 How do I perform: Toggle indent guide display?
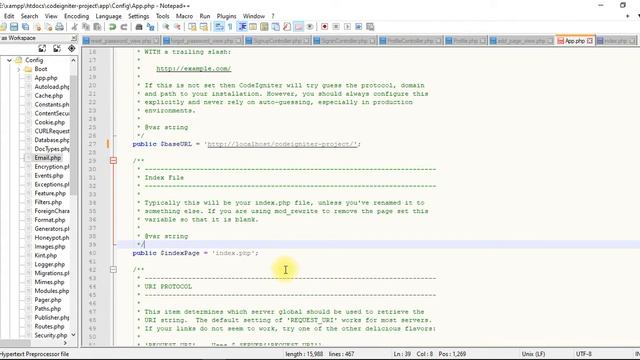click(x=242, y=27)
